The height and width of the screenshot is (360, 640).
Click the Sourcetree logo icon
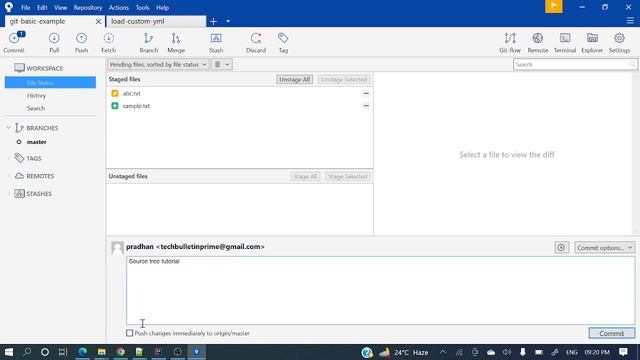pos(9,7)
